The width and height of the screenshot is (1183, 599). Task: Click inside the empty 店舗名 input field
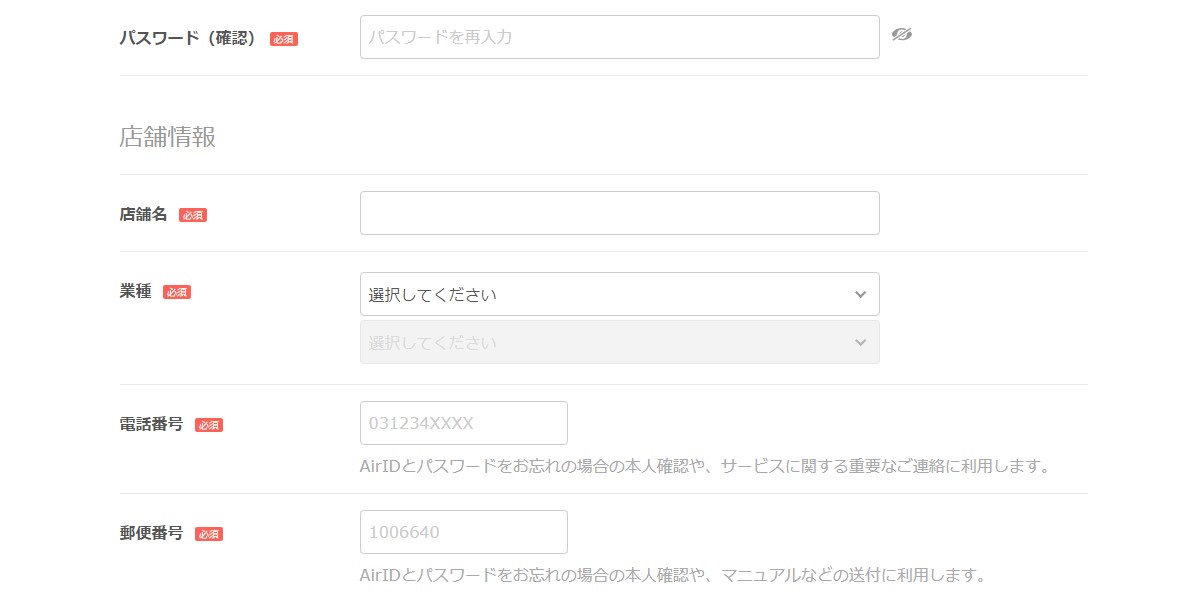(619, 212)
